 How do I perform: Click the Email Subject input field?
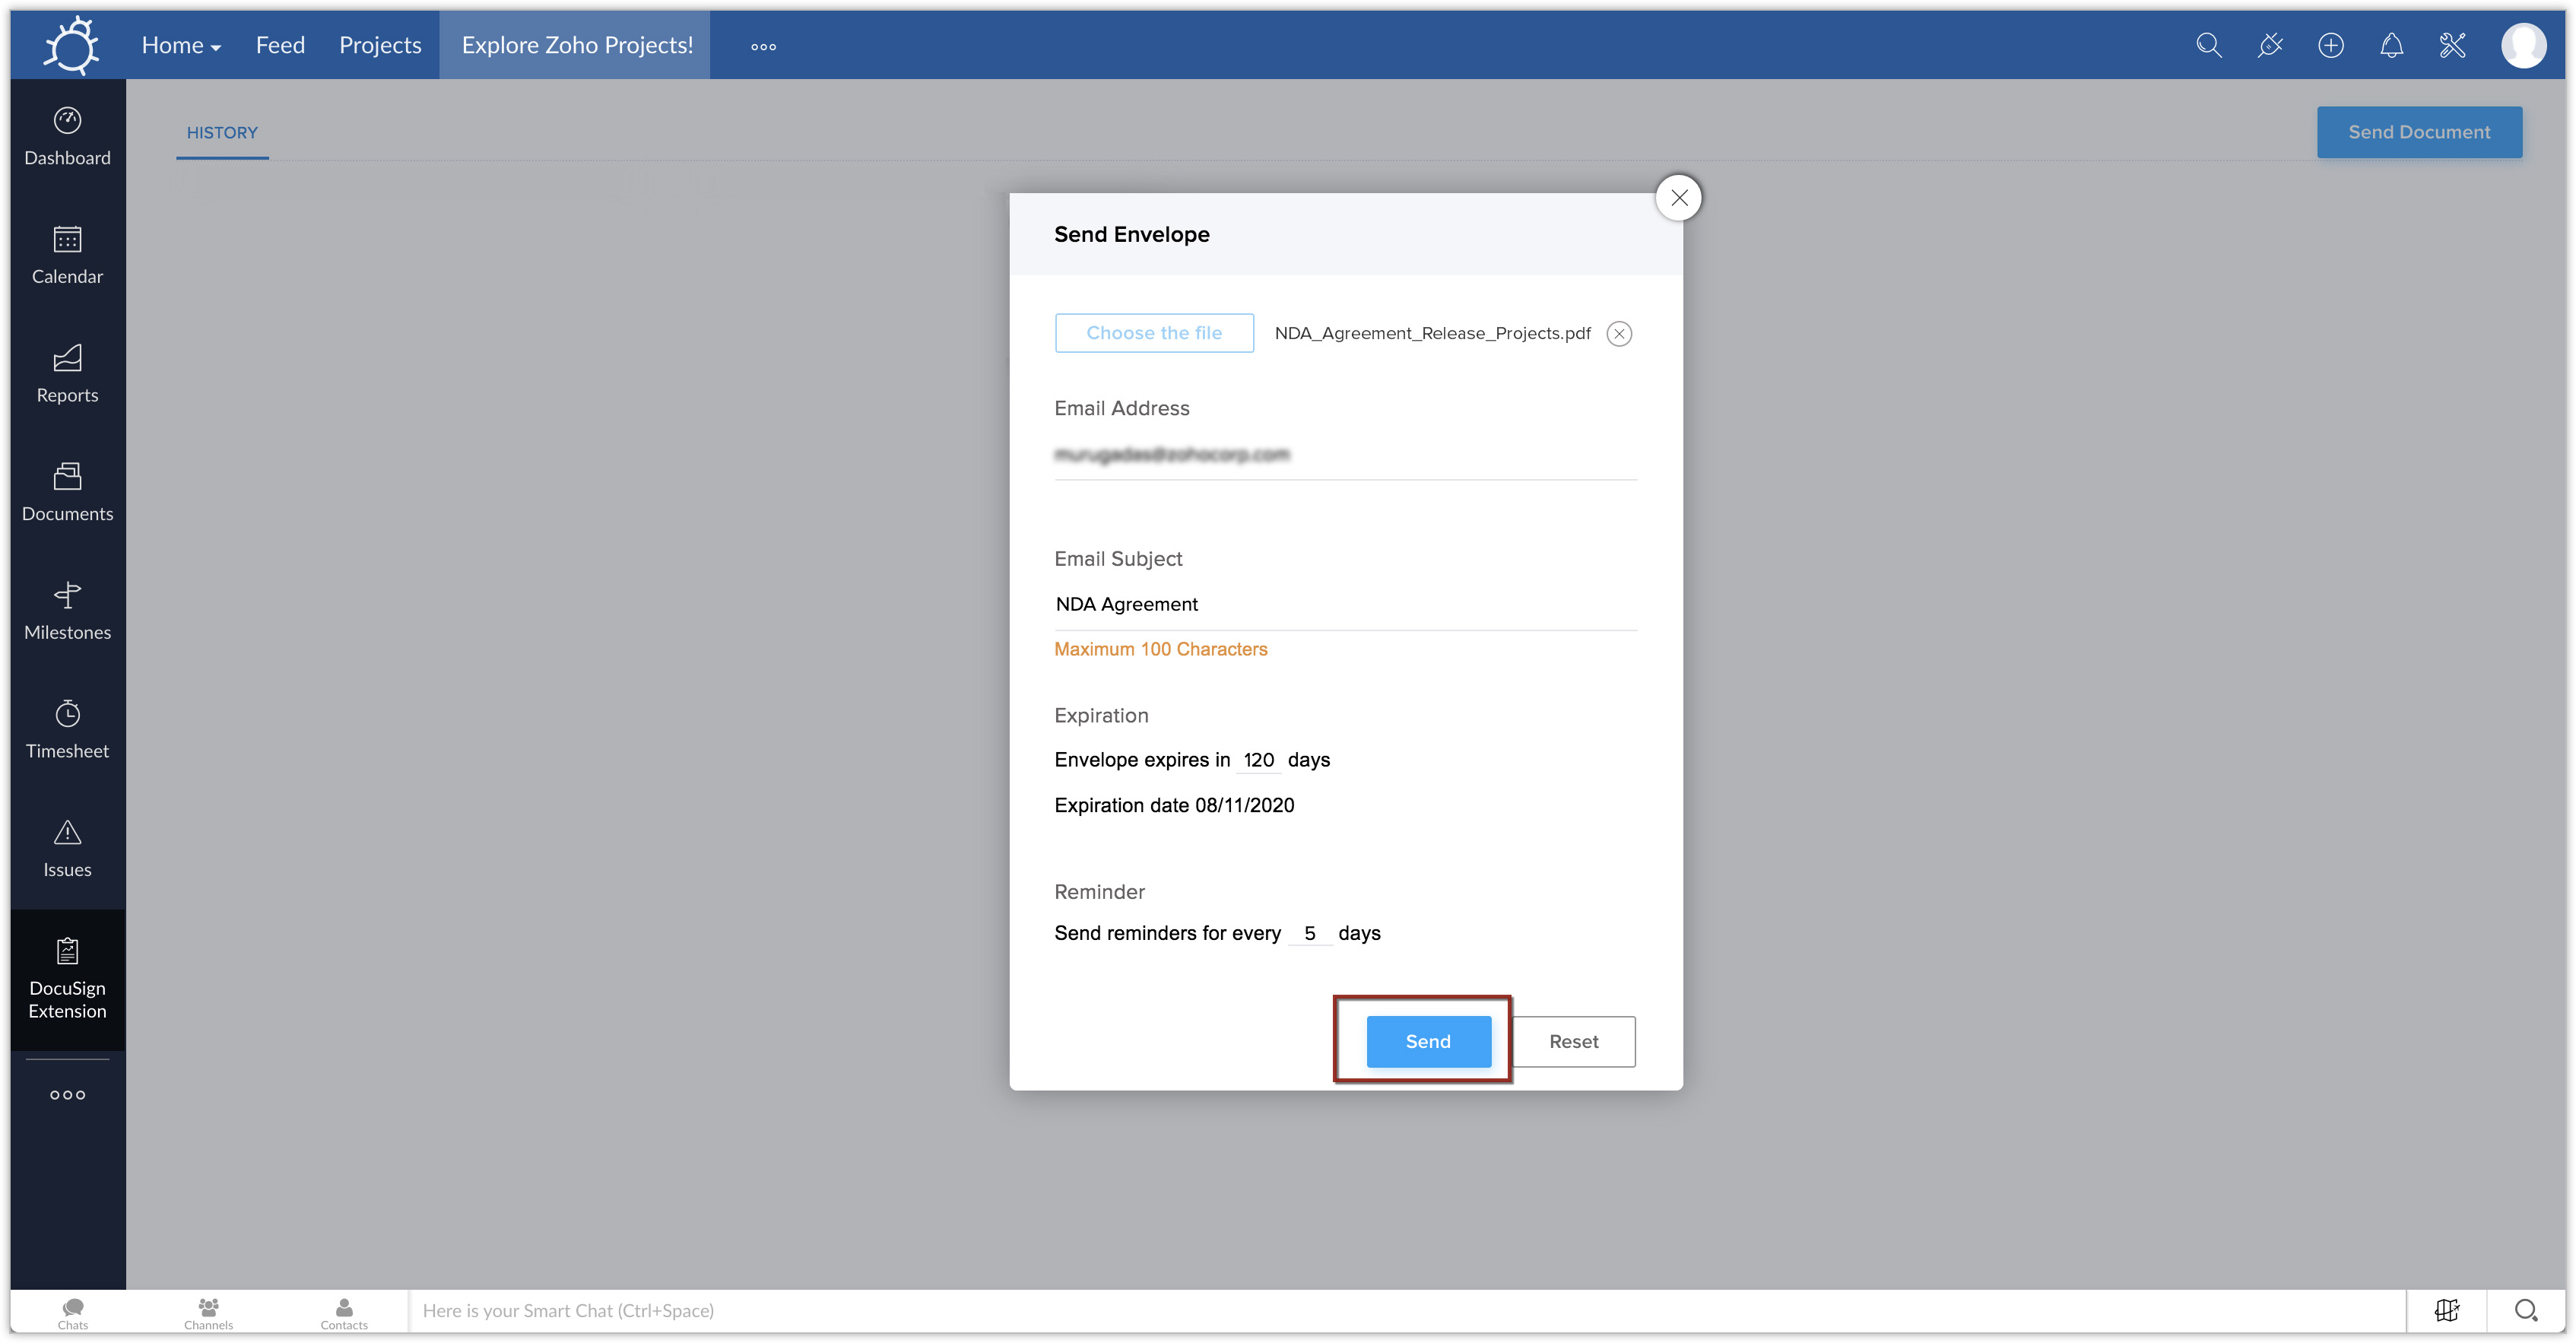pos(1345,604)
